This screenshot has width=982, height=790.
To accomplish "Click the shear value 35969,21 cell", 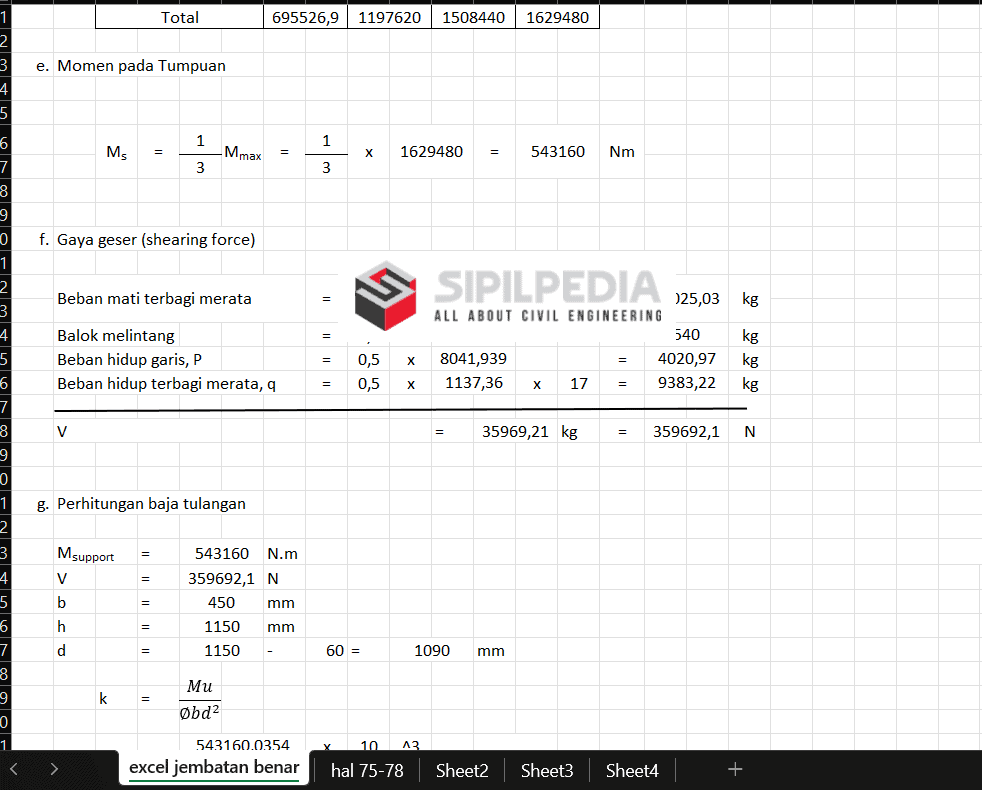I will (514, 432).
